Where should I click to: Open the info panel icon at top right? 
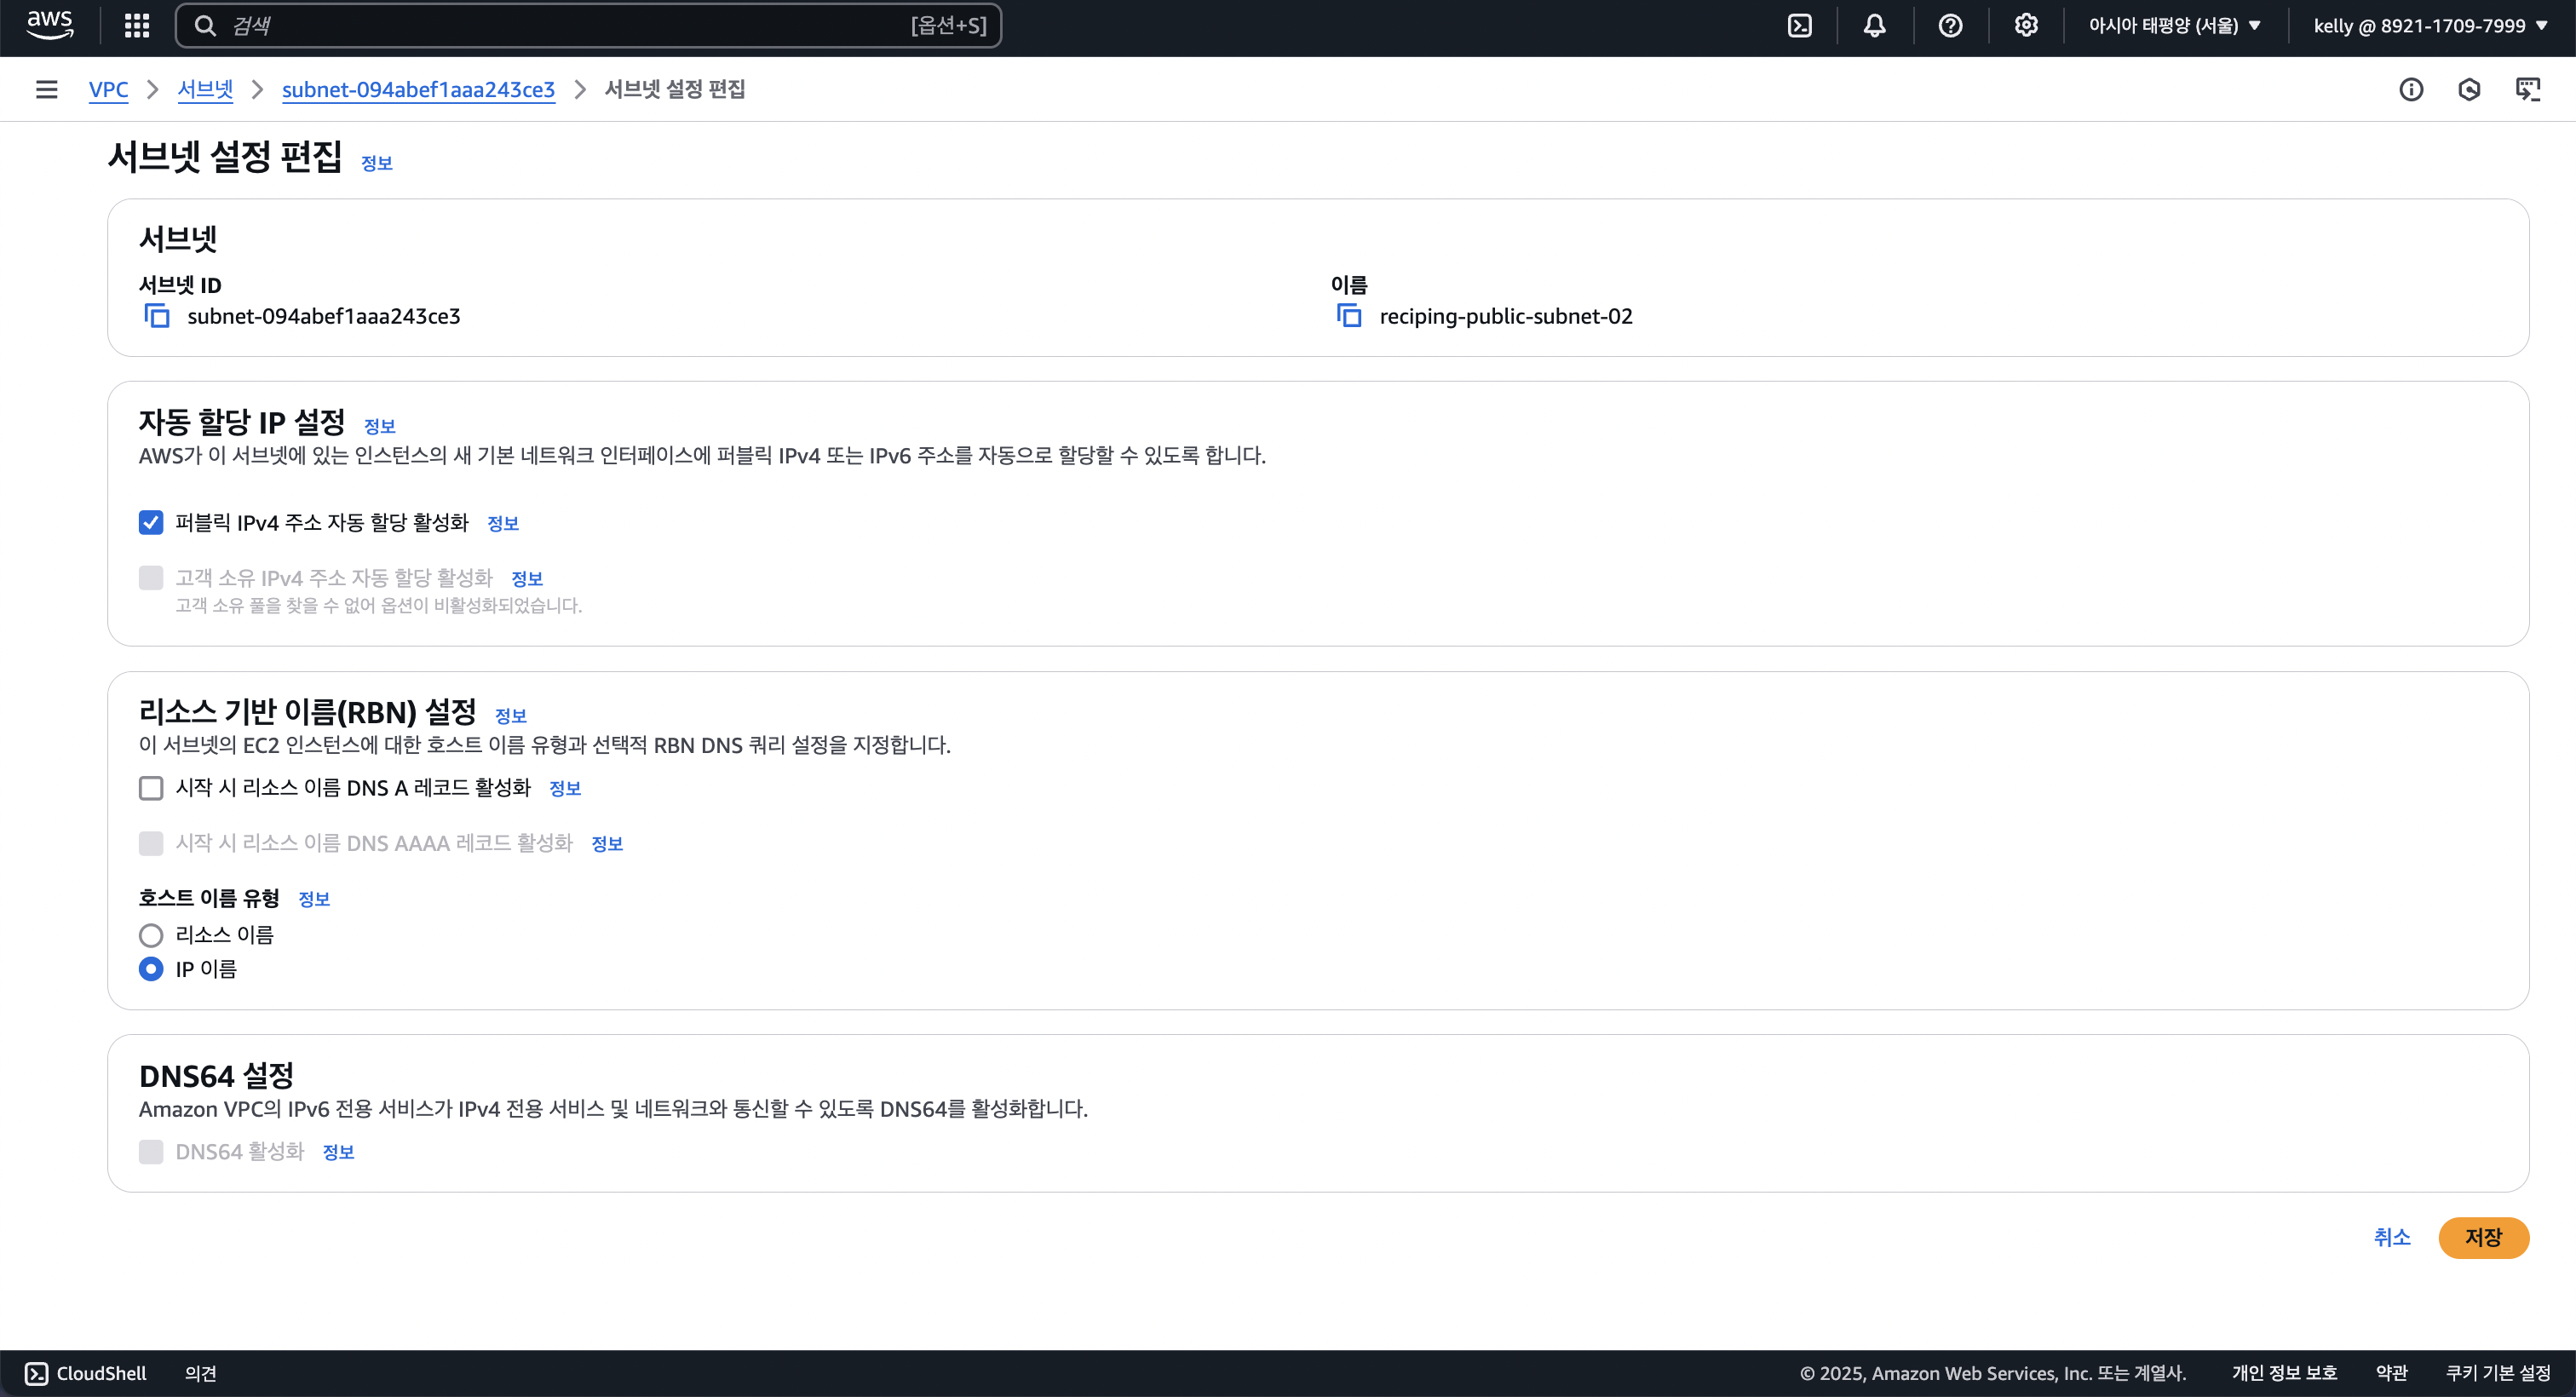point(2411,90)
